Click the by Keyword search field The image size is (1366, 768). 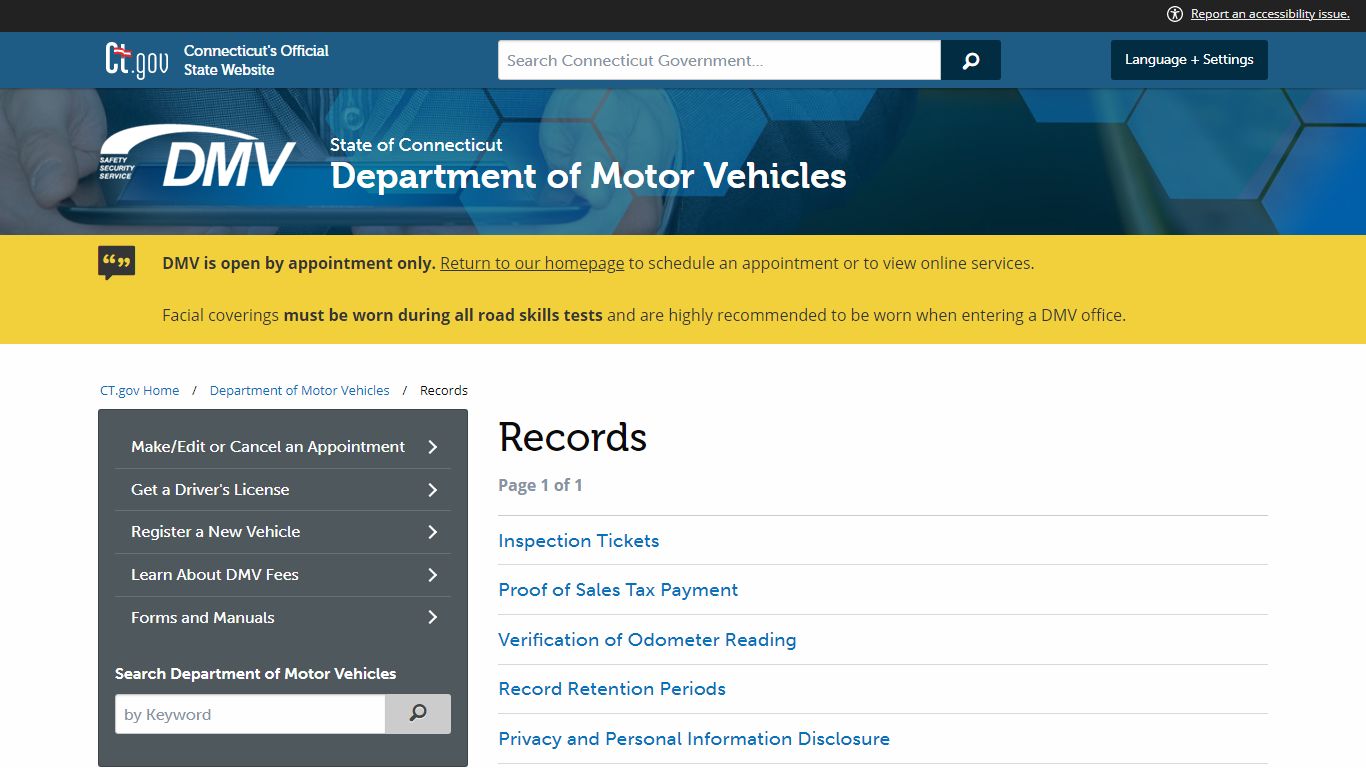pos(250,714)
